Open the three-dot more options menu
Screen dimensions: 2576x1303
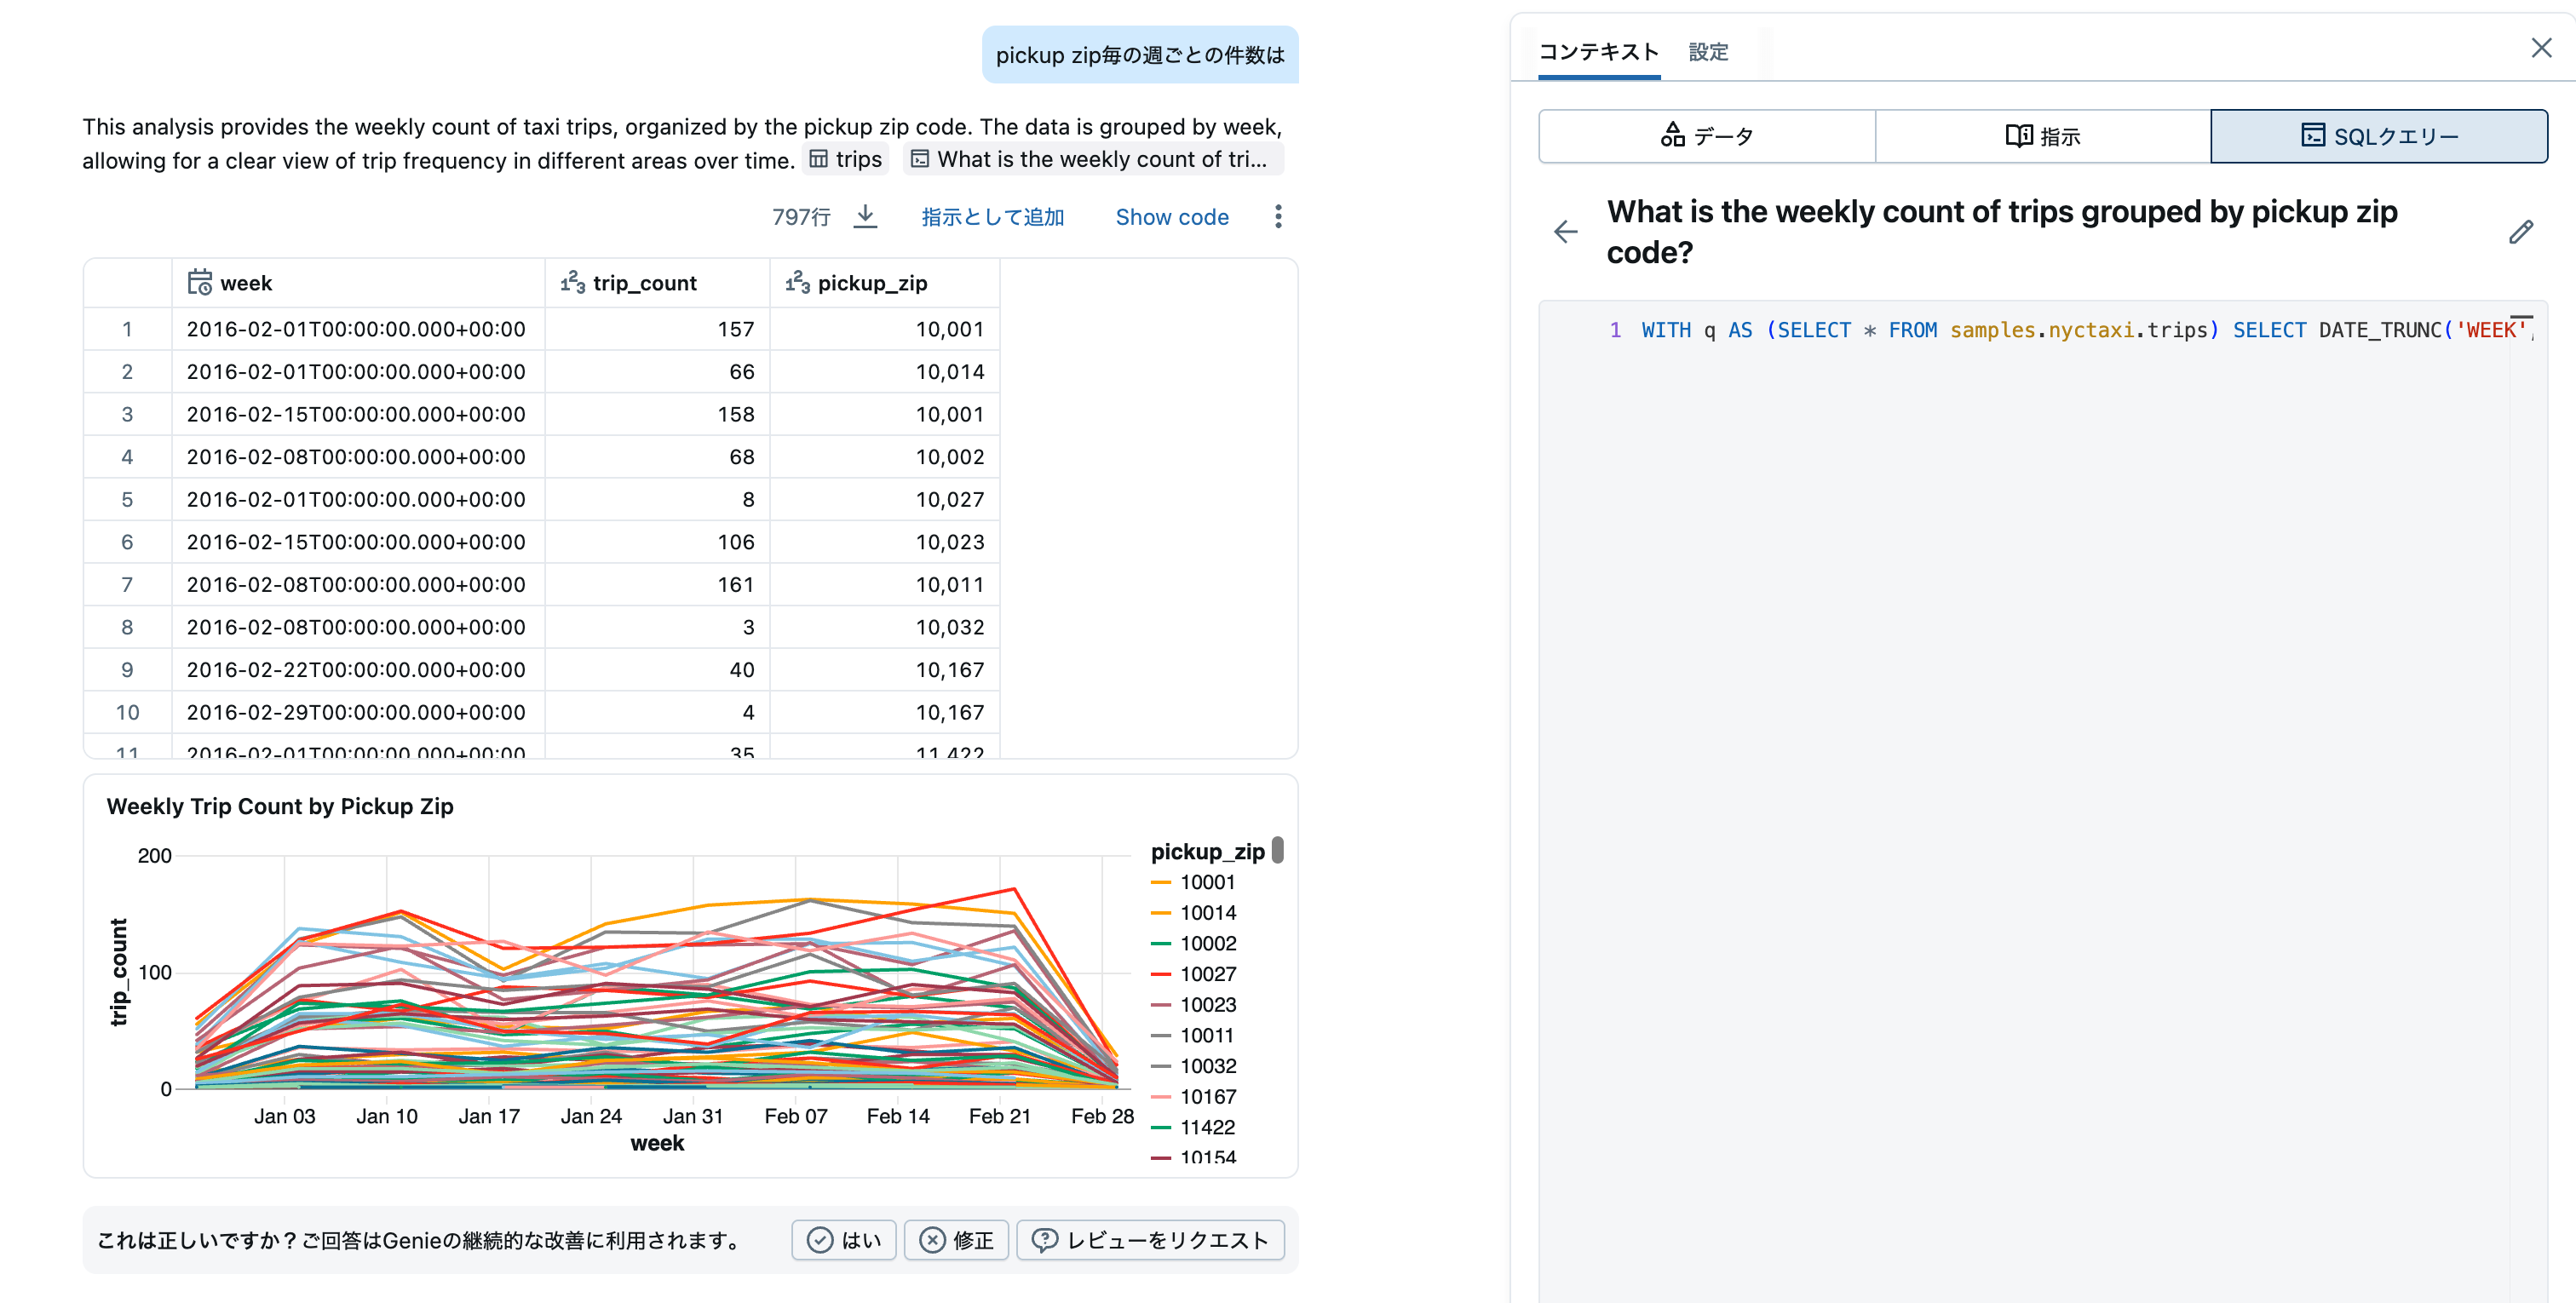pos(1277,216)
